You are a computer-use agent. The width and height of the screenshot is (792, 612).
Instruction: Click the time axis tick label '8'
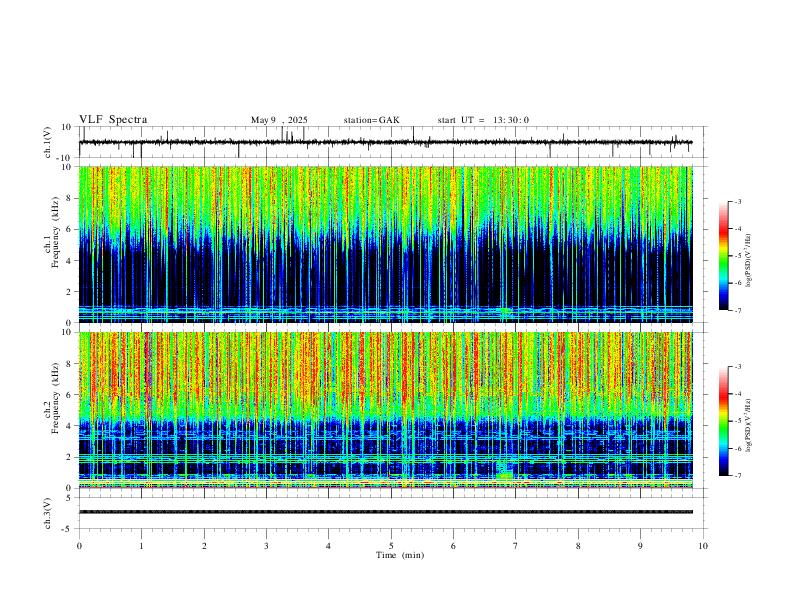click(578, 546)
